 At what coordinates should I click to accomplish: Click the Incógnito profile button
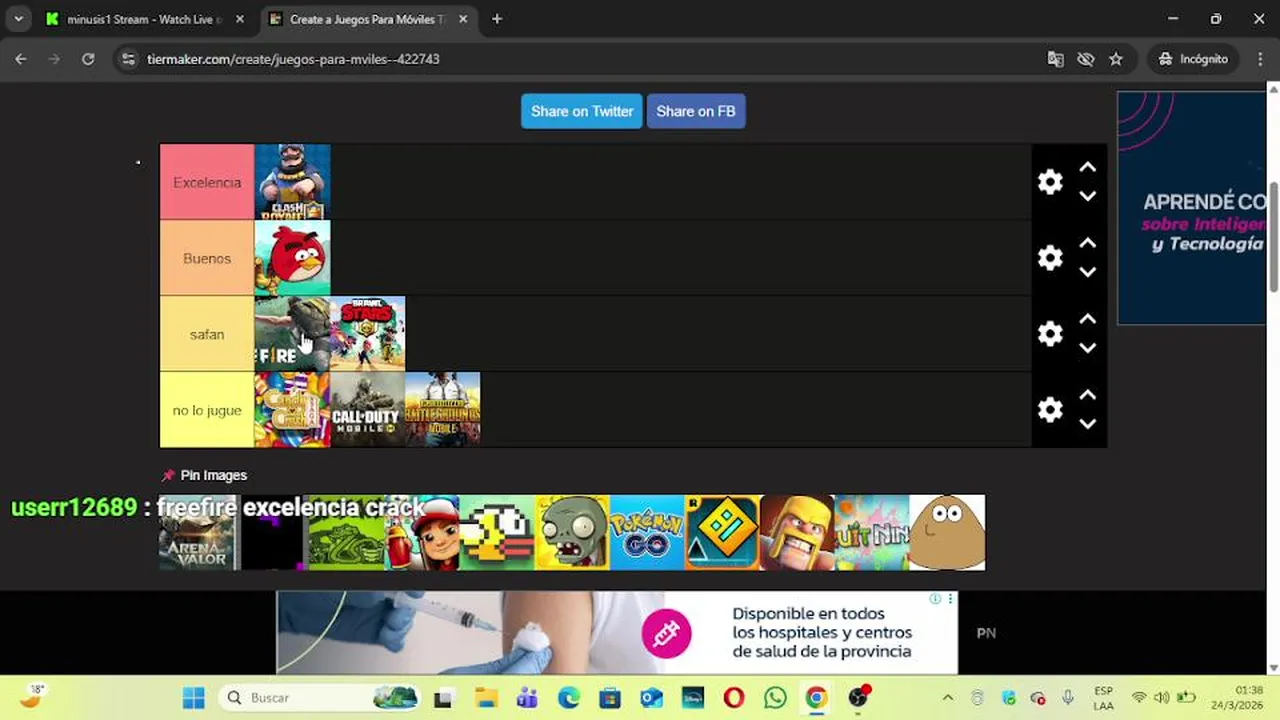click(x=1193, y=59)
